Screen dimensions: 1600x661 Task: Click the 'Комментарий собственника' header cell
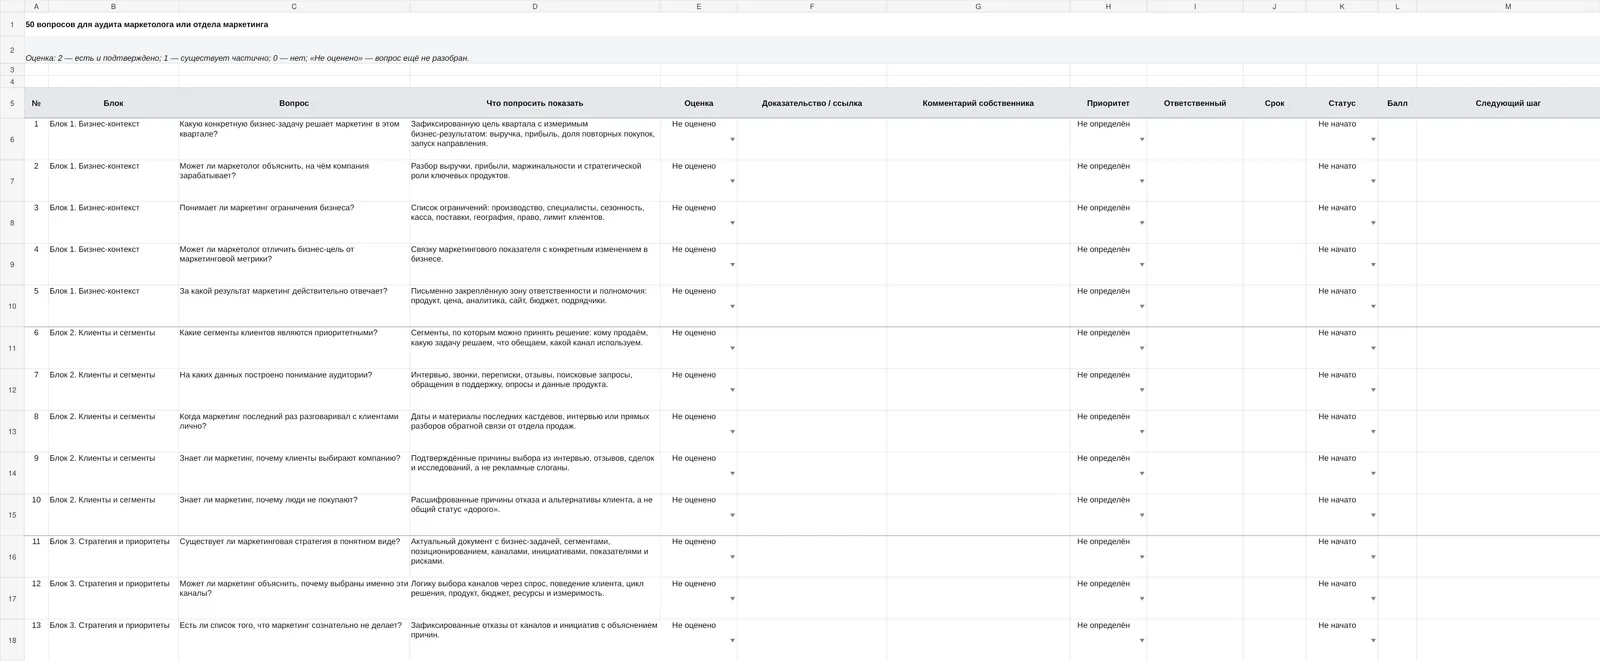978,103
